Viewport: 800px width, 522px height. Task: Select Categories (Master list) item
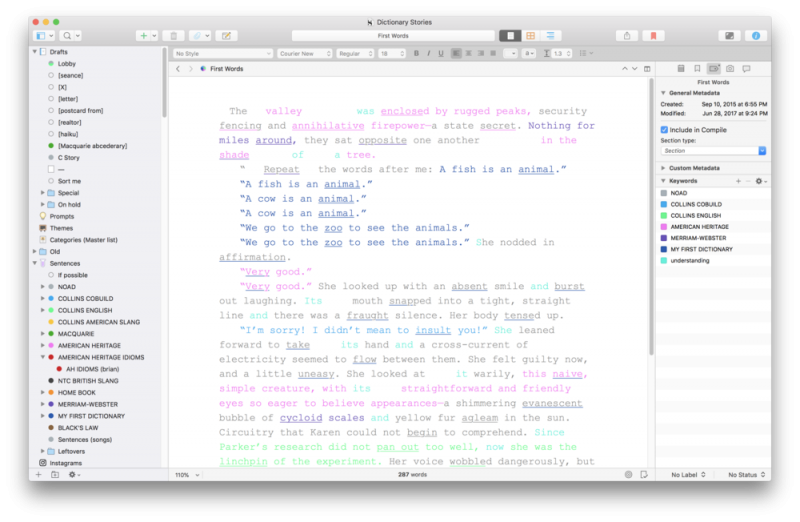[x=83, y=240]
